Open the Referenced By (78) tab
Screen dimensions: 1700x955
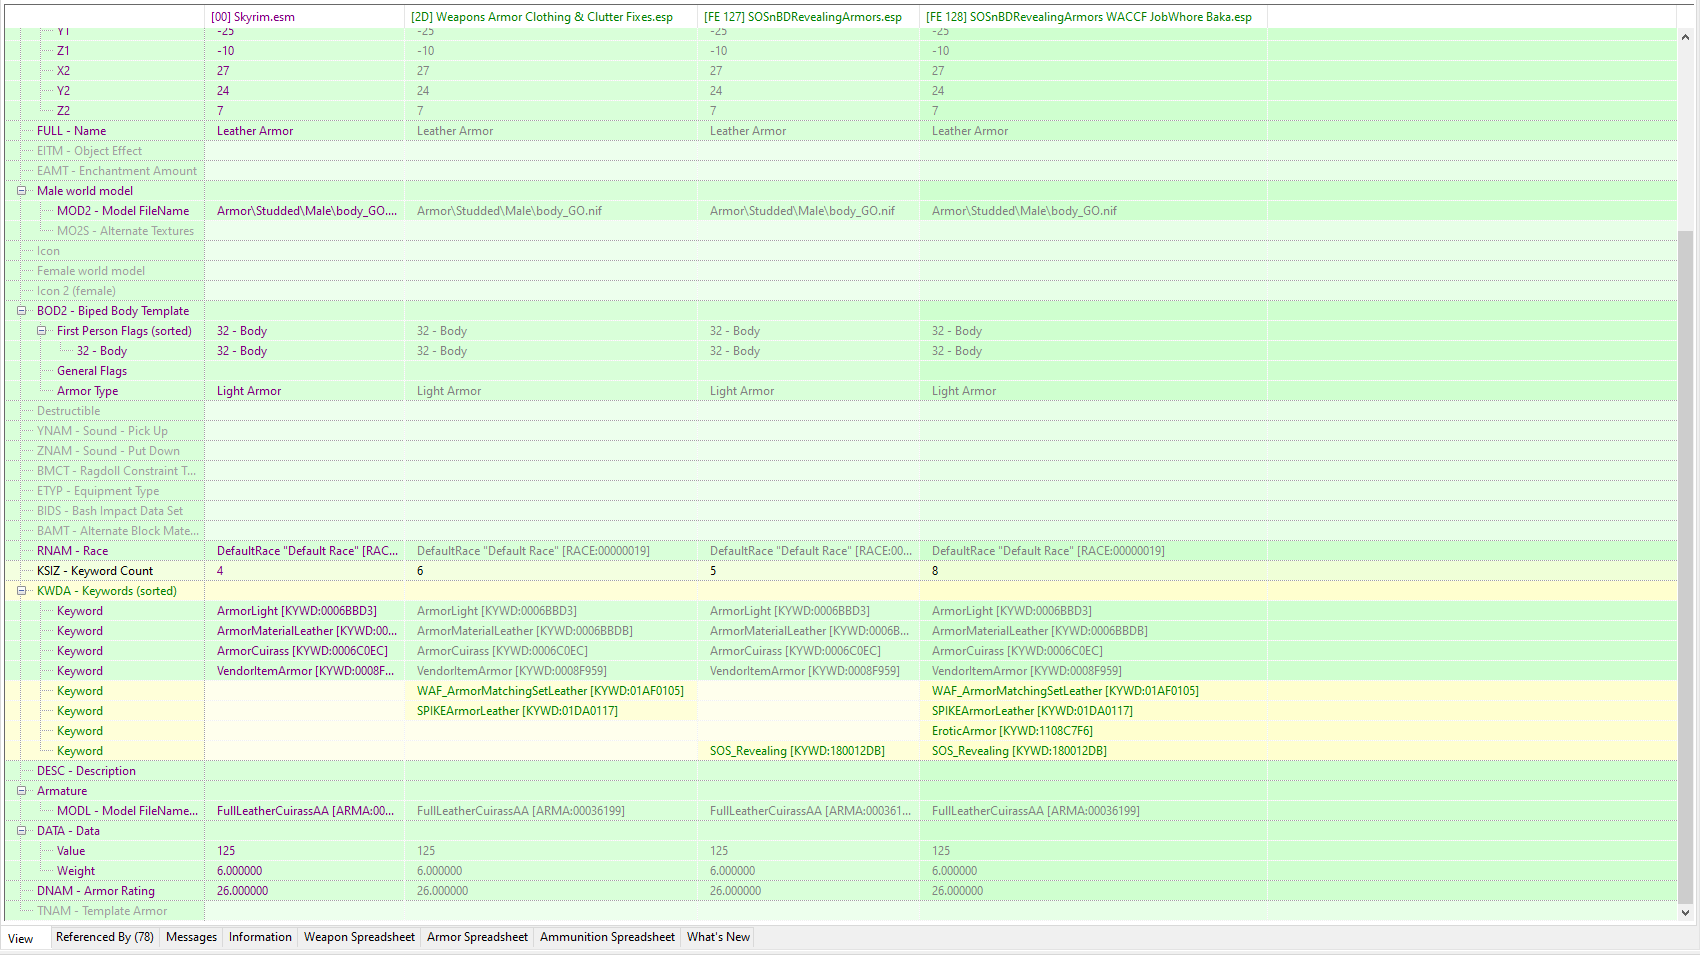[105, 937]
